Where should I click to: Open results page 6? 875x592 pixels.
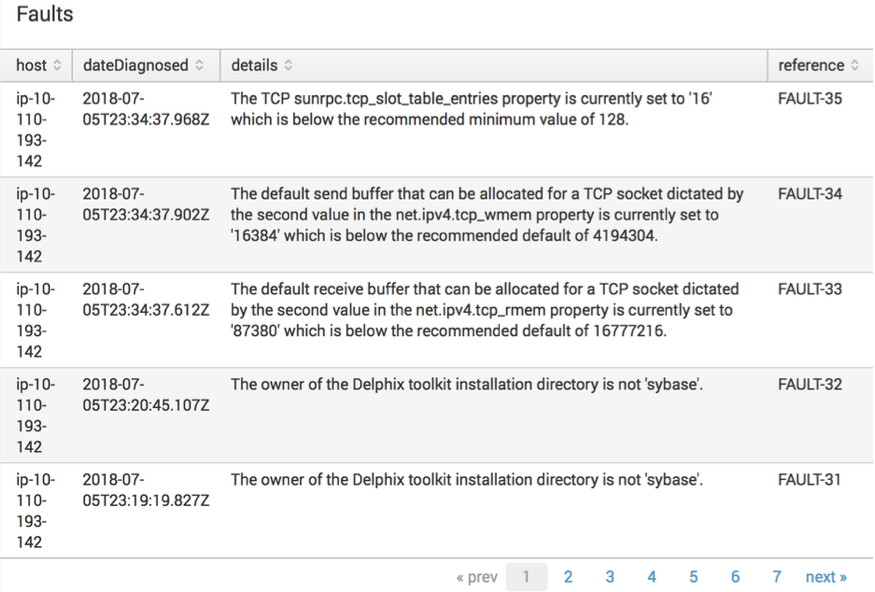[x=735, y=577]
